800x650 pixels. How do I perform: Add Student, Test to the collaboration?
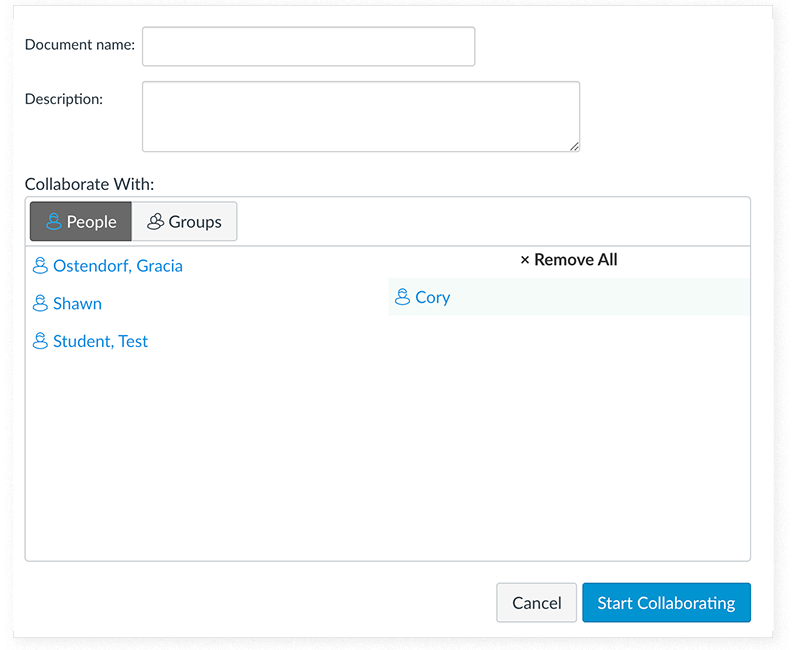click(x=100, y=340)
